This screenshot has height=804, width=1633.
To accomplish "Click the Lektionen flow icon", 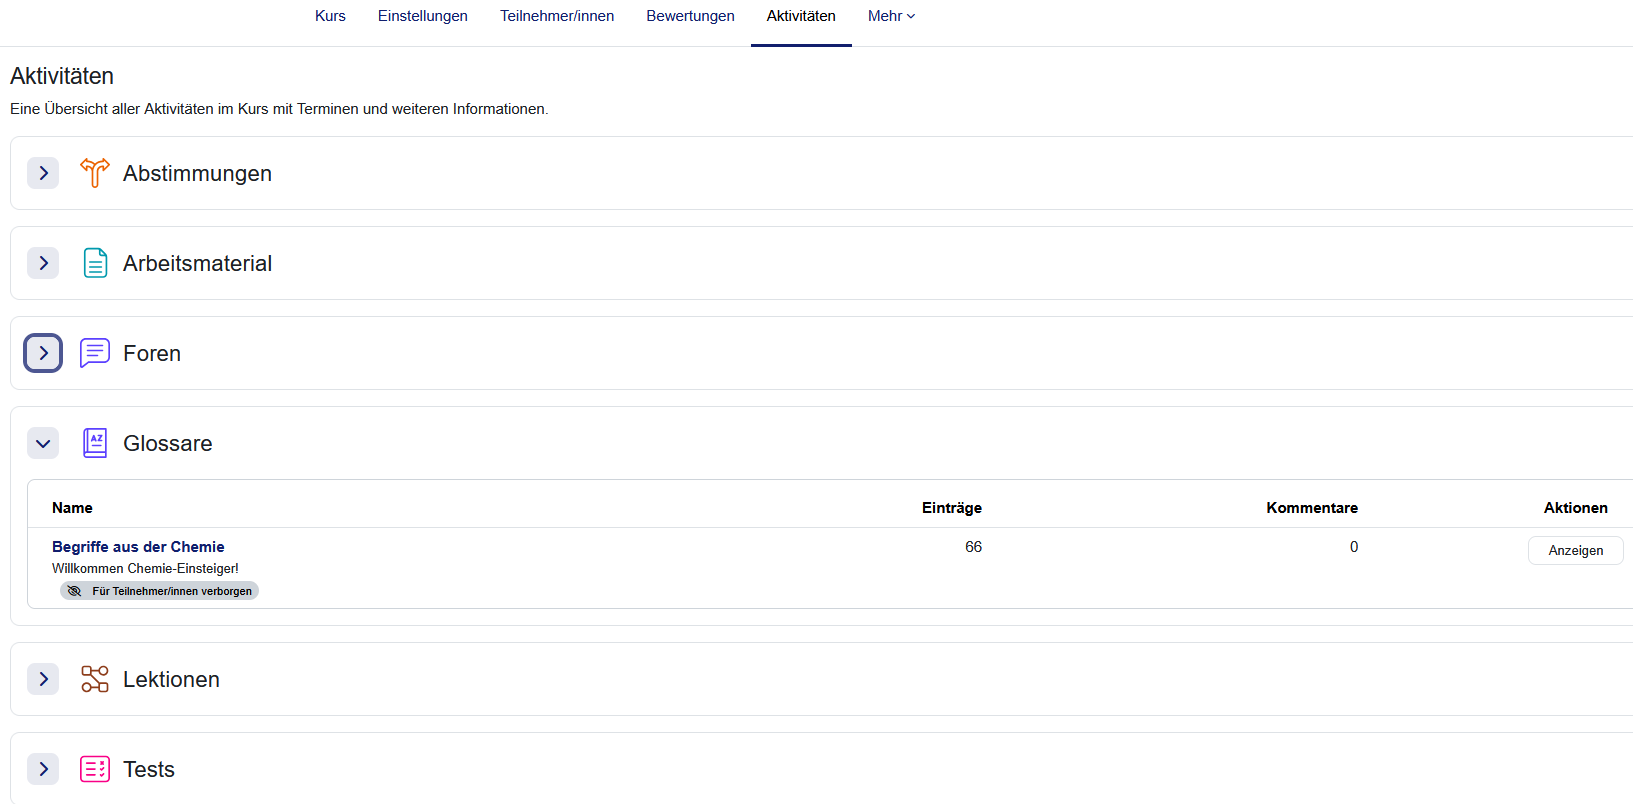I will coord(95,679).
